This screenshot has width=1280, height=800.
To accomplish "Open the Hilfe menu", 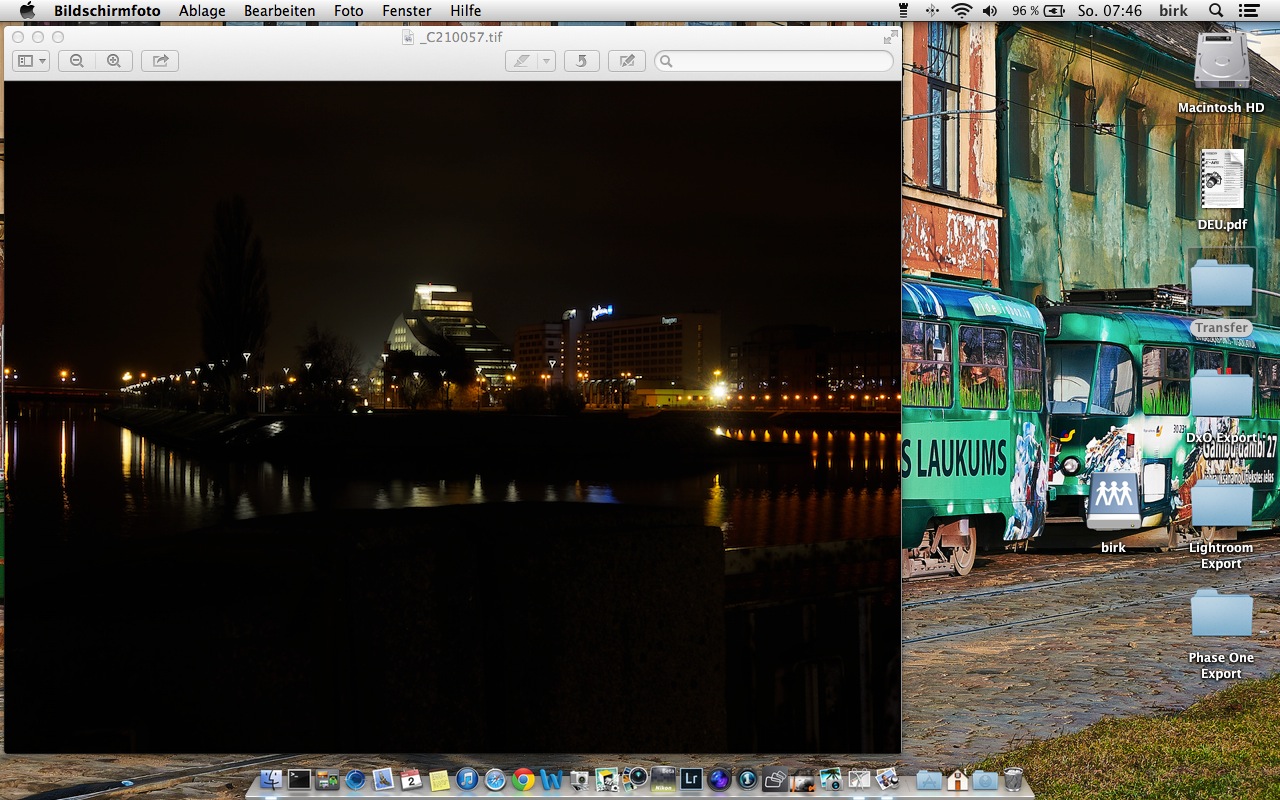I will [x=466, y=11].
